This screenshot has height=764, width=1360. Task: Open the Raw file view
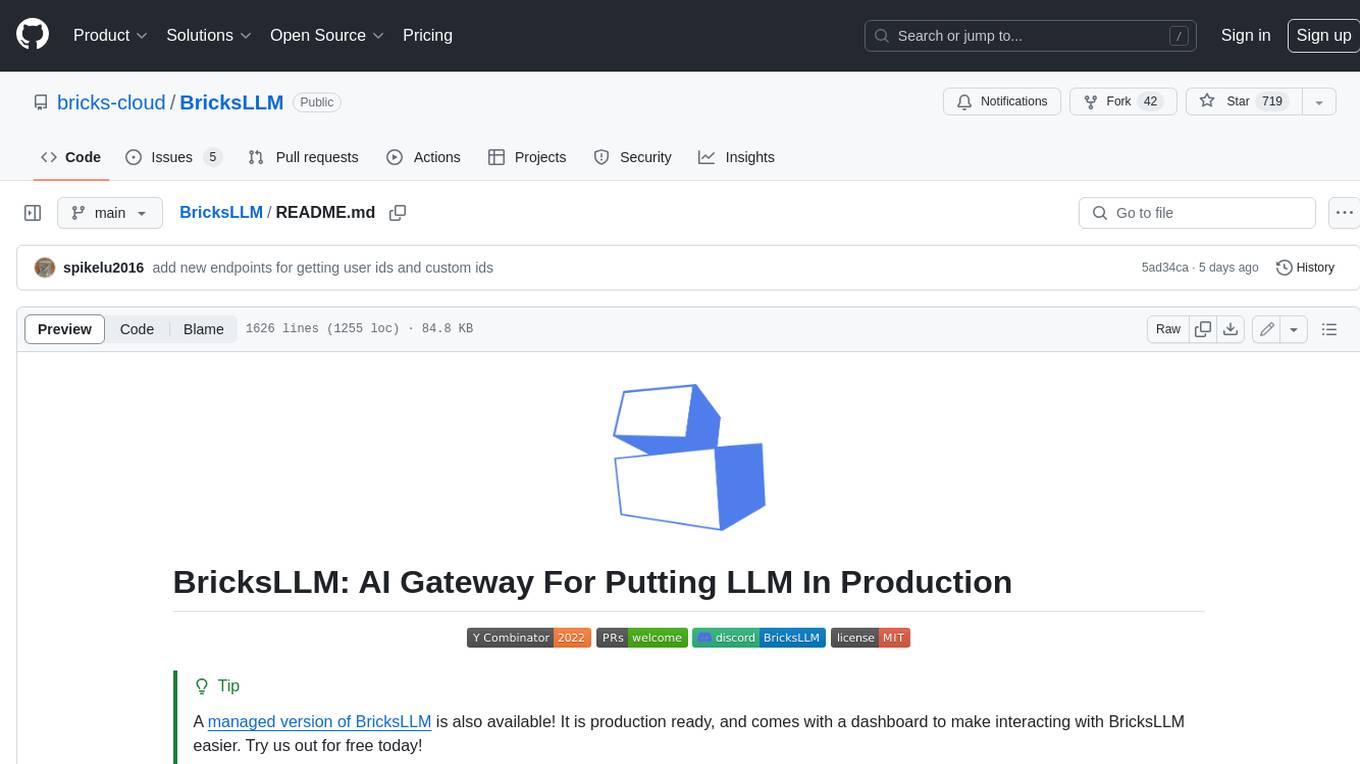click(x=1168, y=329)
